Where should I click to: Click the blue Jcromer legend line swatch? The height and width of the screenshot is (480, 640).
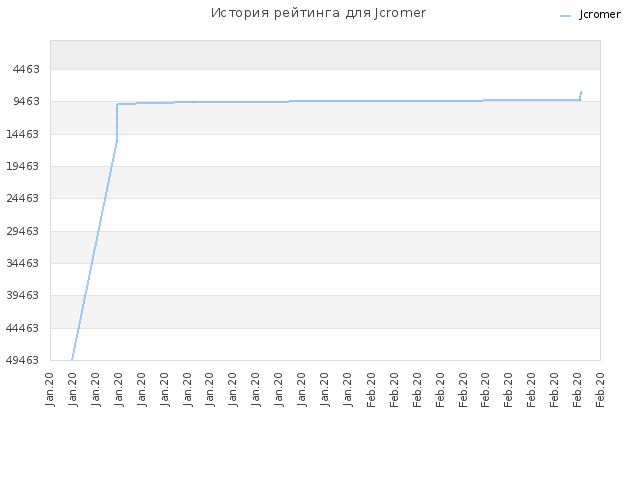tap(565, 16)
